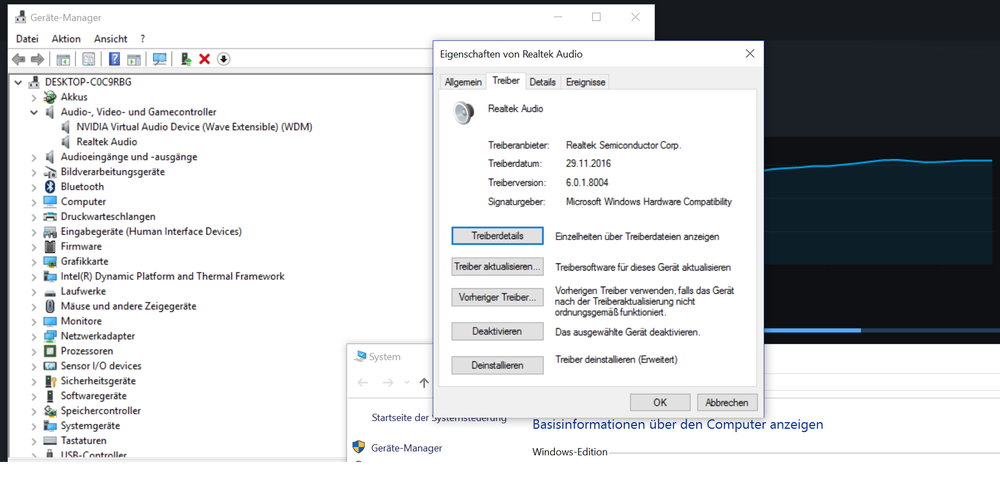Click the shield icon beside Geräte-Manager link

pos(359,447)
